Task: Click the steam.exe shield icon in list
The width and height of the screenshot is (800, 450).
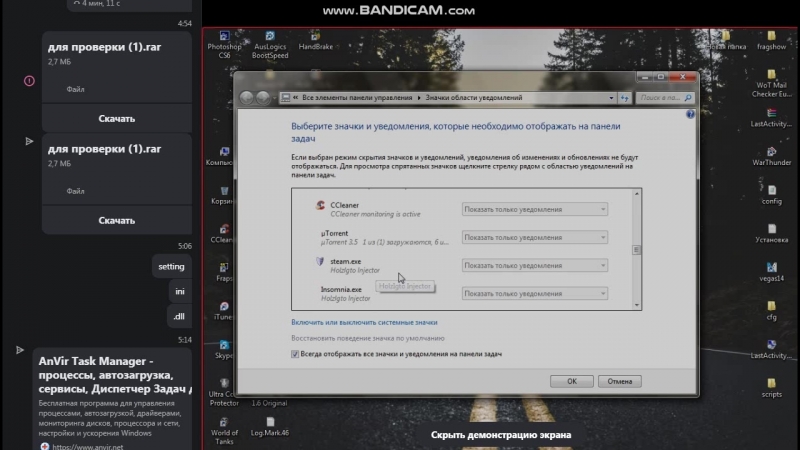Action: (320, 261)
